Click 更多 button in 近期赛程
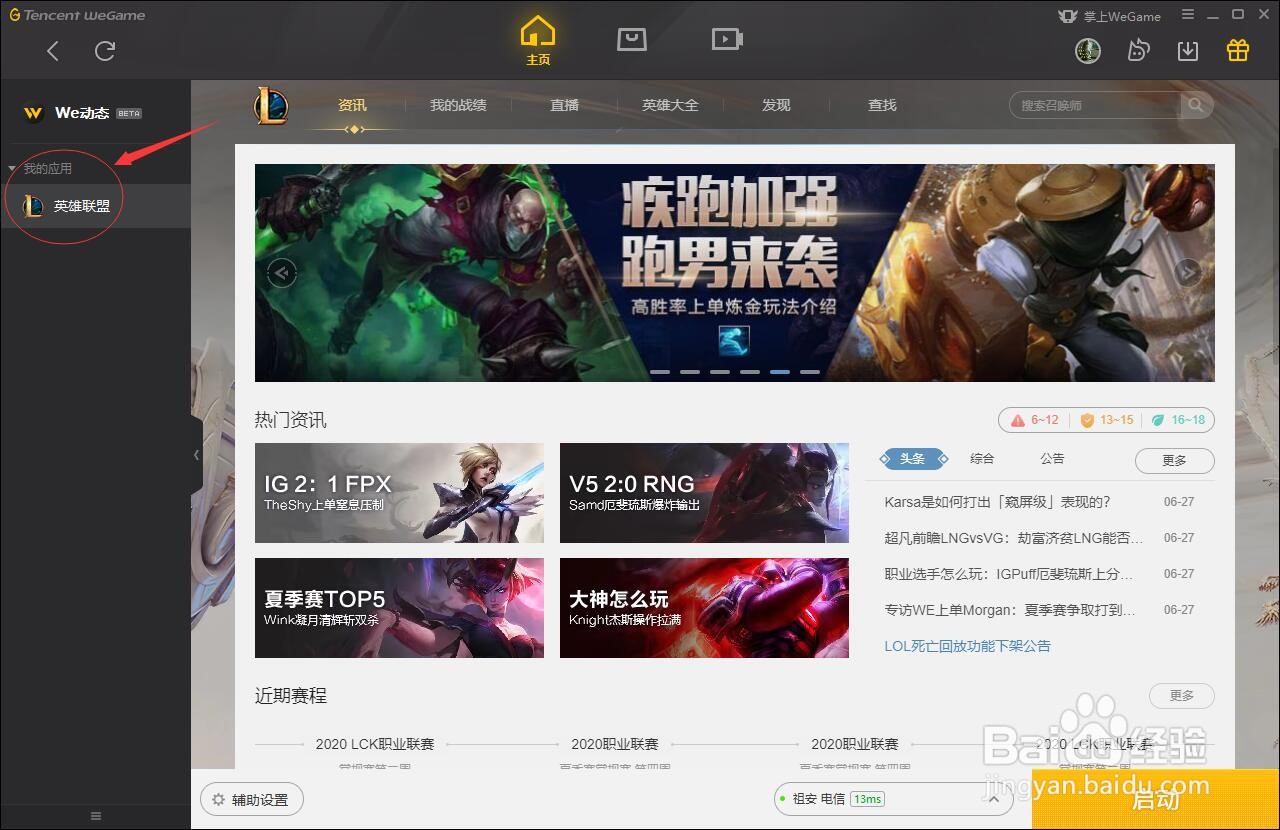Viewport: 1280px width, 830px height. (x=1181, y=695)
